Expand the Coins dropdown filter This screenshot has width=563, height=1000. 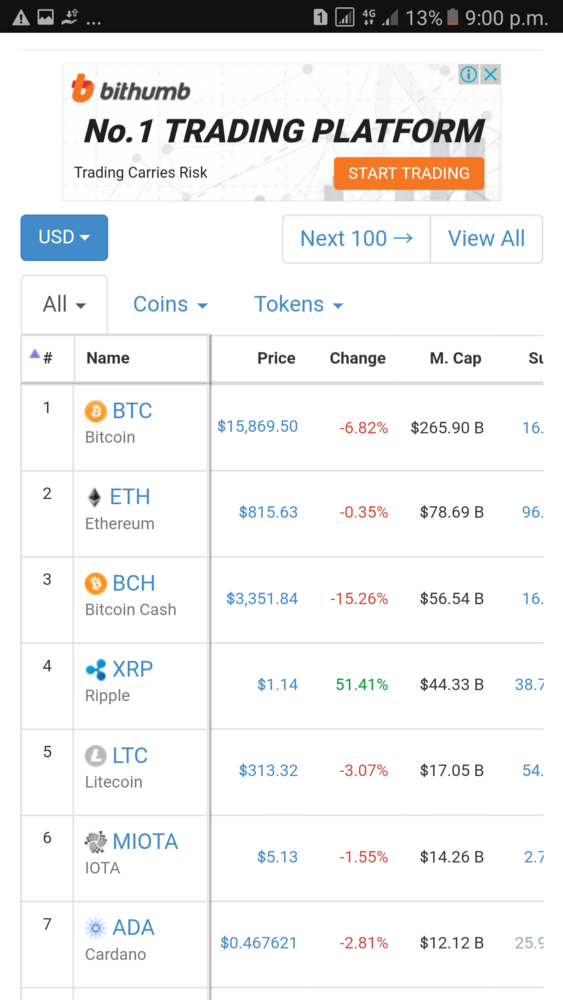pyautogui.click(x=170, y=304)
